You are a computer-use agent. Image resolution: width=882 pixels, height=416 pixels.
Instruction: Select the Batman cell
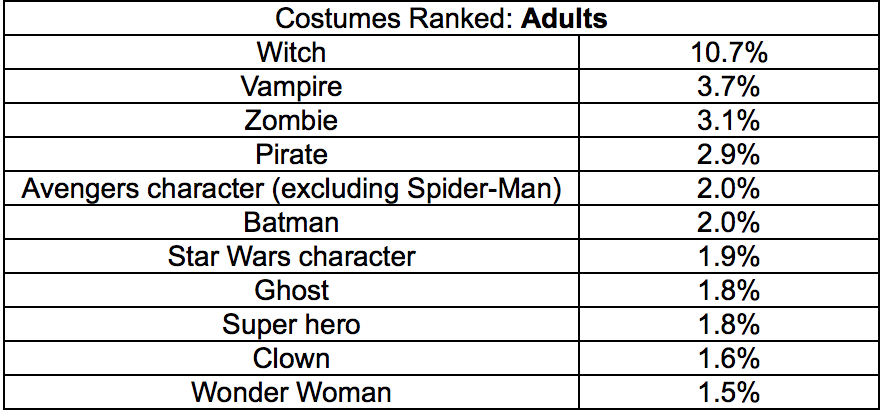[291, 223]
